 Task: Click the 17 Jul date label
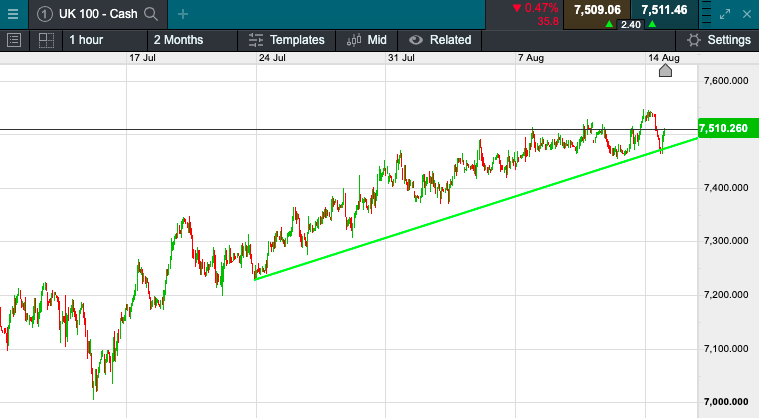click(142, 58)
